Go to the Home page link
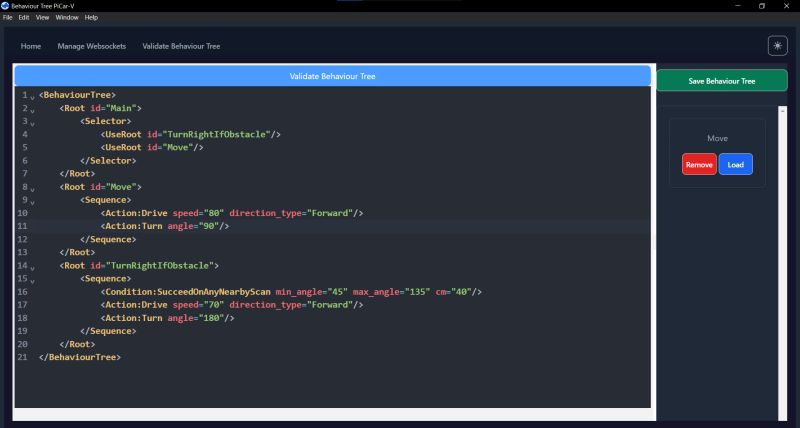Image resolution: width=800 pixels, height=428 pixels. (31, 46)
